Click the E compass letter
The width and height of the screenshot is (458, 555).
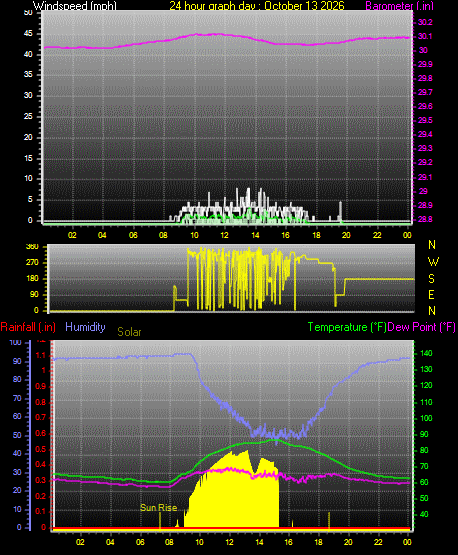(431, 294)
